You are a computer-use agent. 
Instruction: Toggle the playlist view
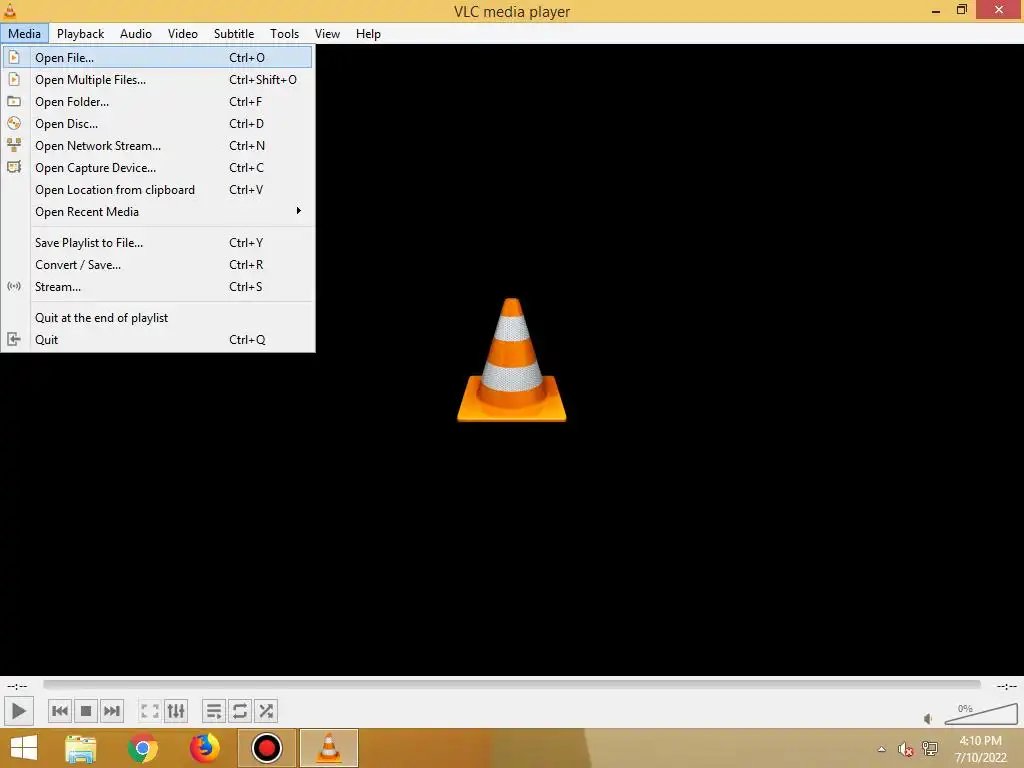[214, 711]
